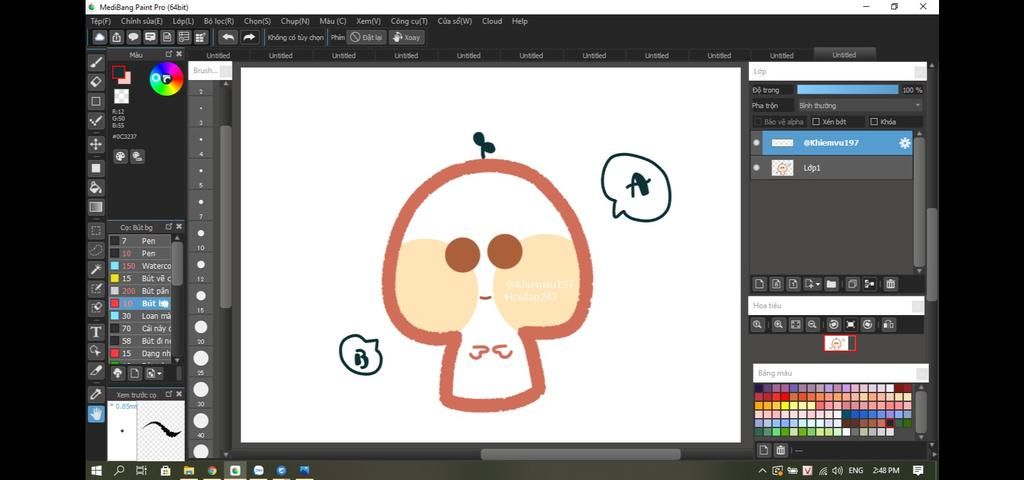Close the Màu color panel
The image size is (1024, 480).
click(x=179, y=54)
